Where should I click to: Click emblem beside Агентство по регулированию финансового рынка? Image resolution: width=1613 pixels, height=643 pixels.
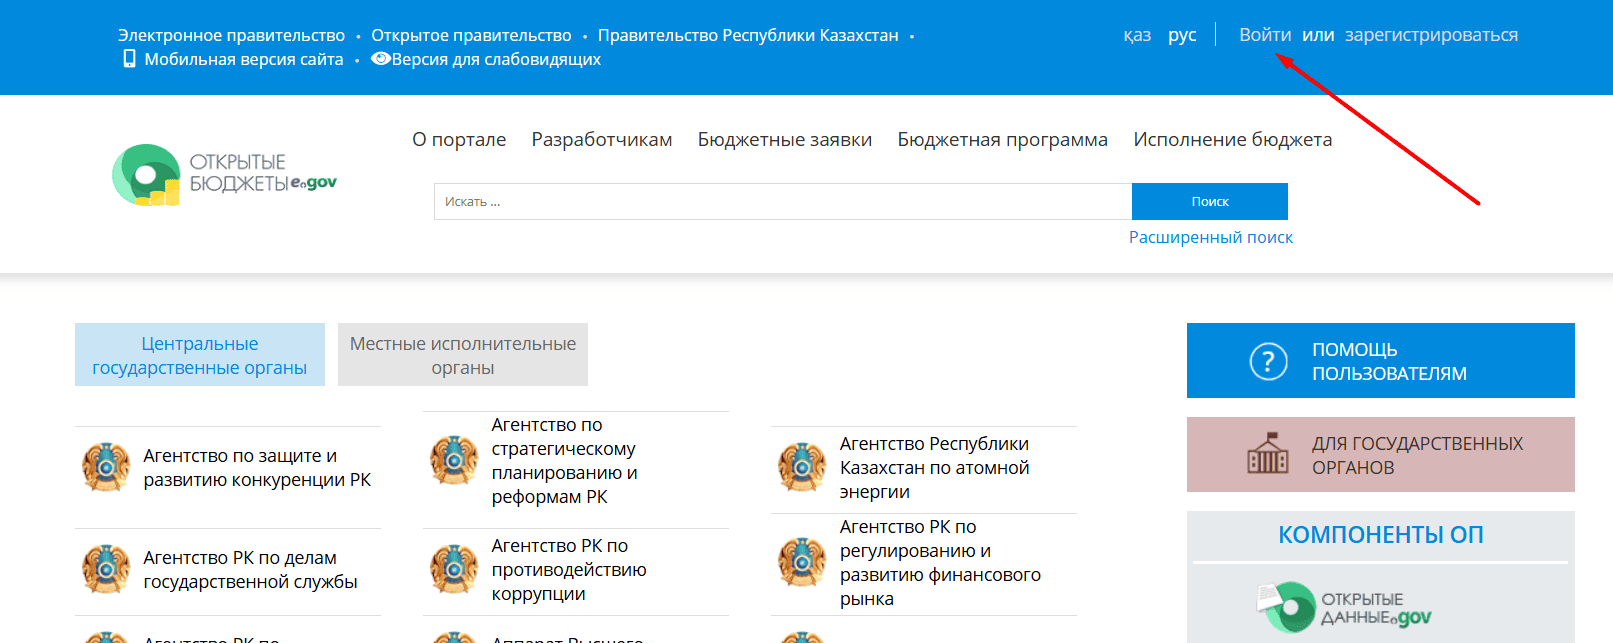click(x=802, y=562)
